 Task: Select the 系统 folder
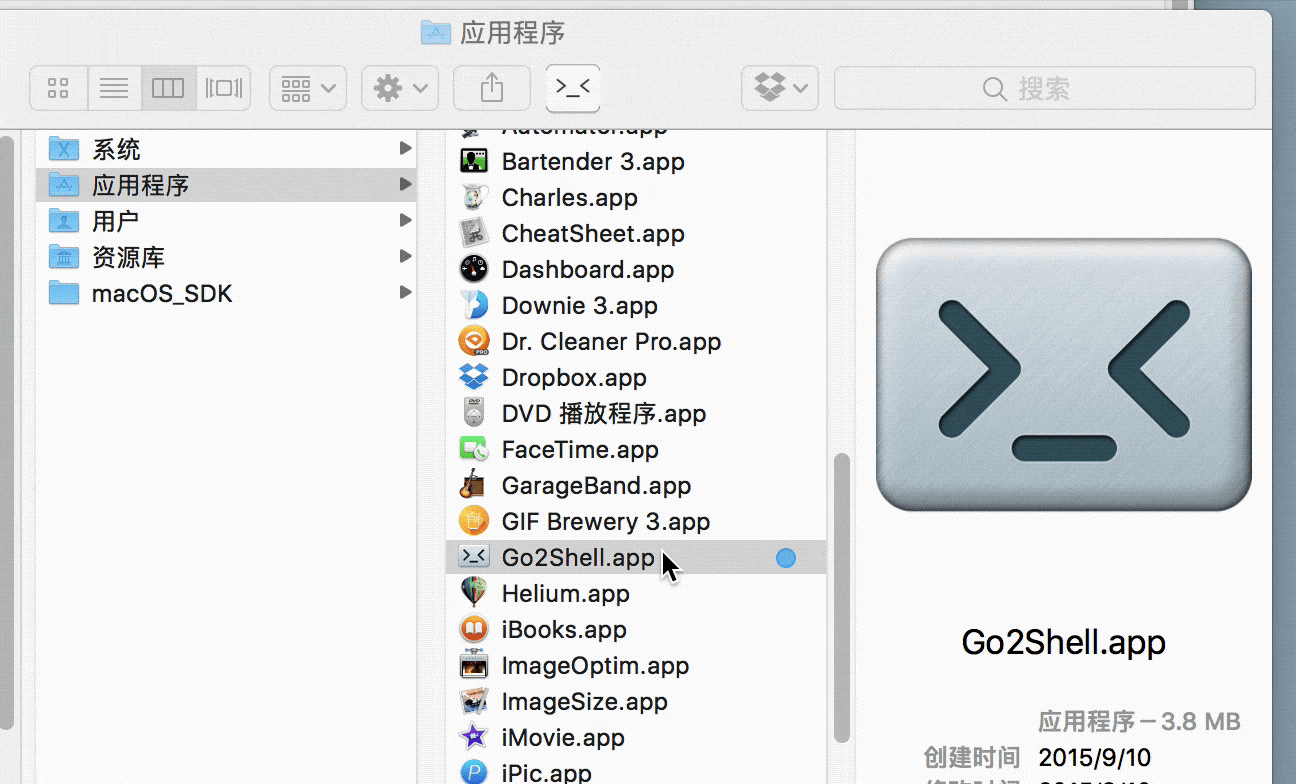click(116, 149)
